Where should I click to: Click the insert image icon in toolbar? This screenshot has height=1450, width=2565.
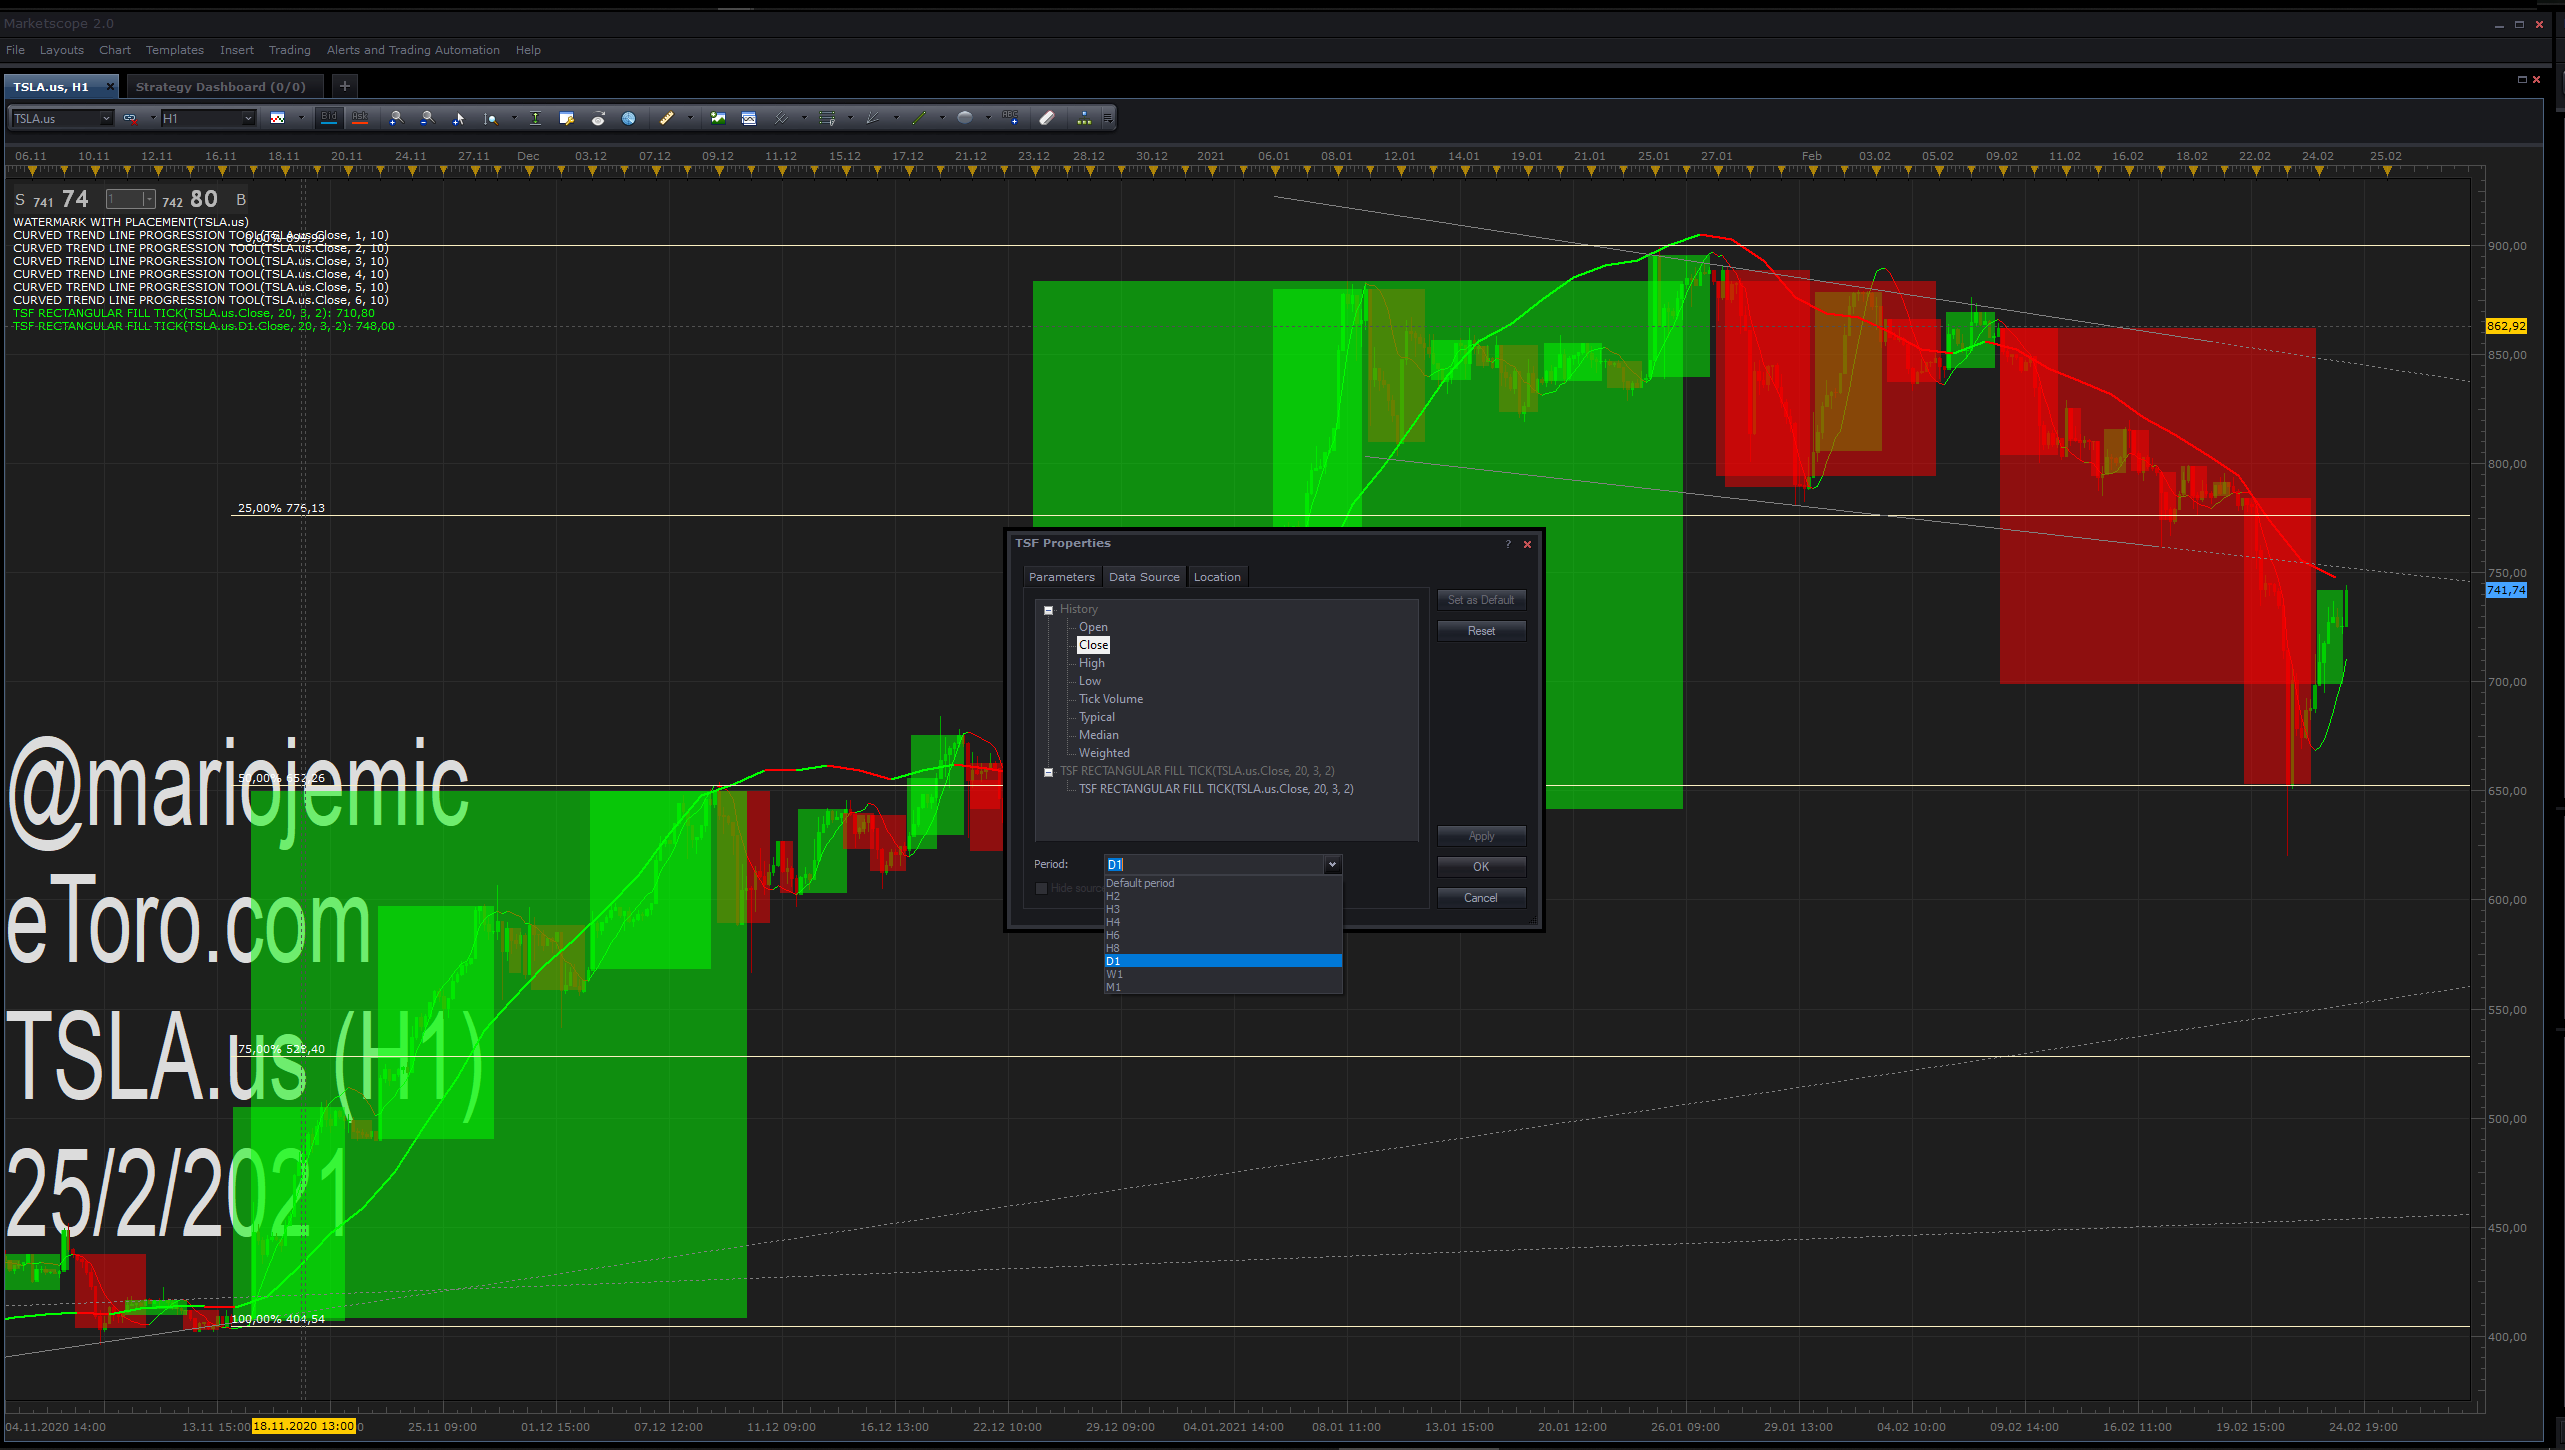[x=718, y=118]
